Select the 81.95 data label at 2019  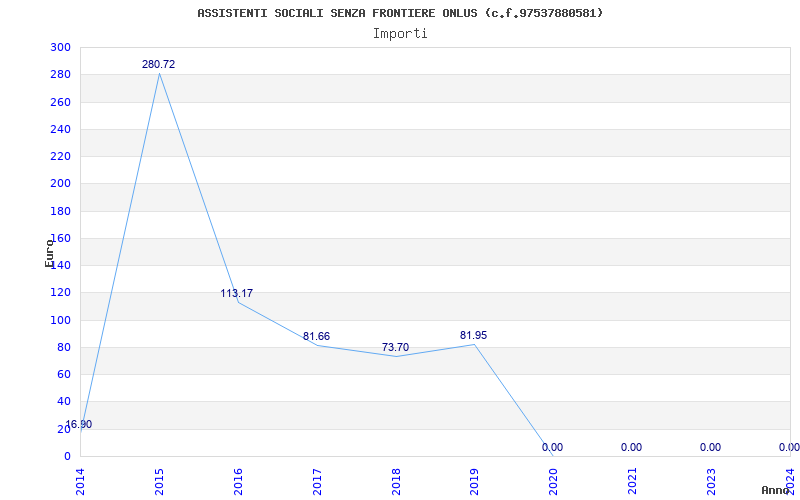[473, 335]
